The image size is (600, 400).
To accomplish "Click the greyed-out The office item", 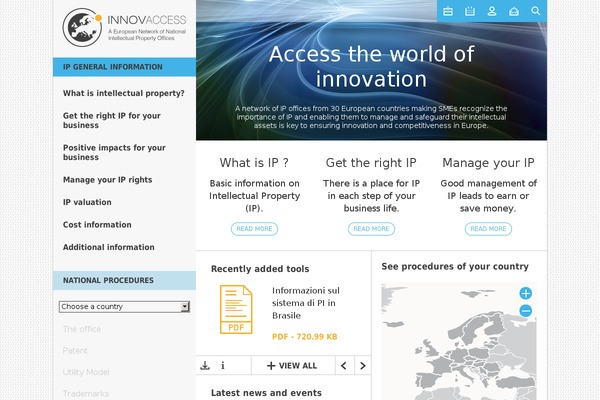I will pyautogui.click(x=82, y=329).
